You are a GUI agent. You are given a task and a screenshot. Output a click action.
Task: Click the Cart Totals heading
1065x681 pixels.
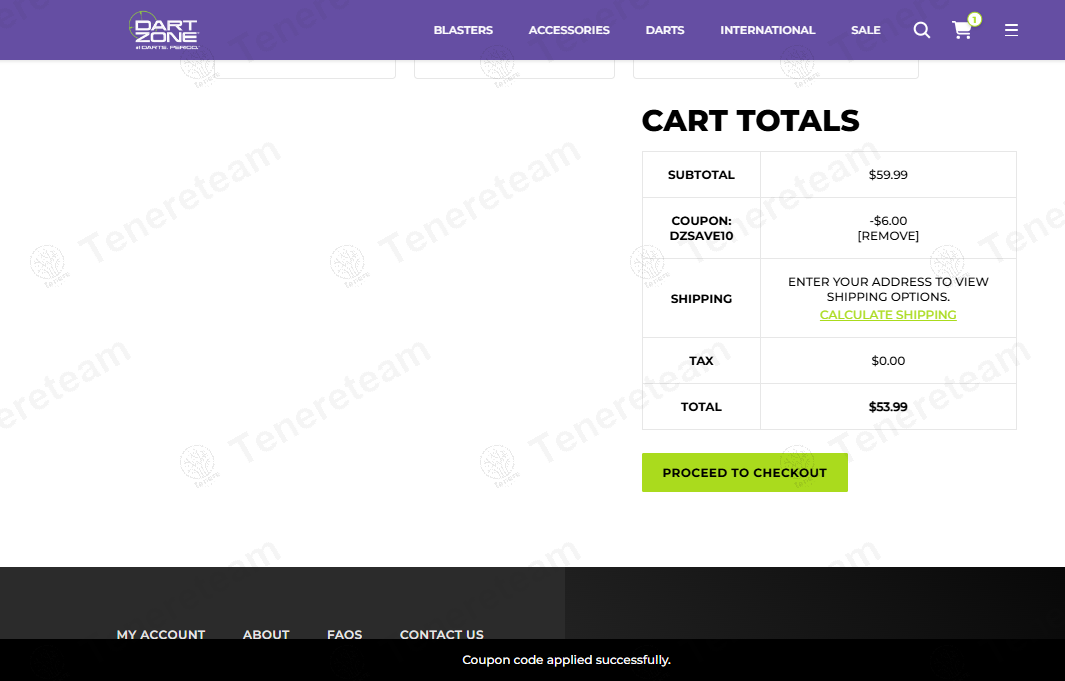tap(750, 121)
